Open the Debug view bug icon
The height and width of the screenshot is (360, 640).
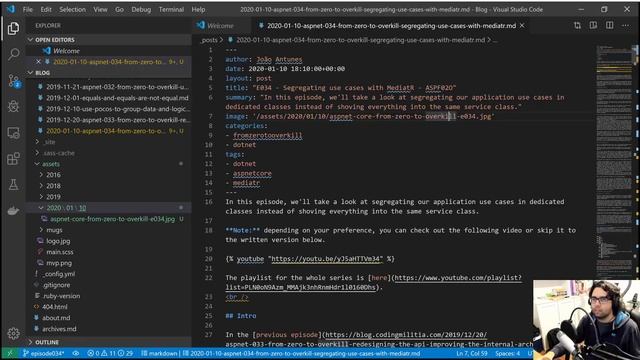click(x=13, y=106)
